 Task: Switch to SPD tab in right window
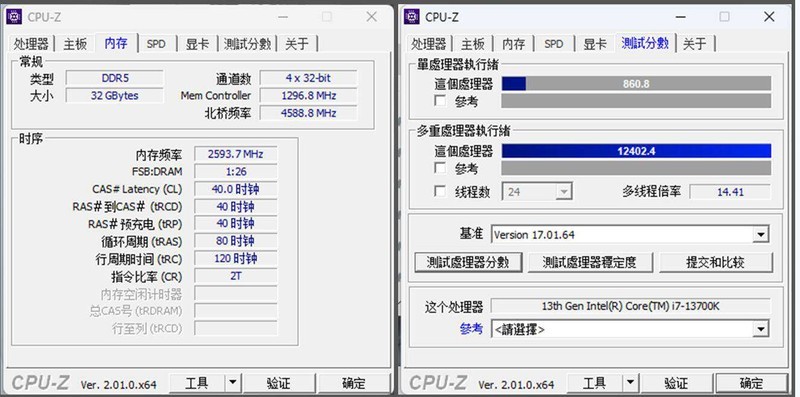coord(554,44)
